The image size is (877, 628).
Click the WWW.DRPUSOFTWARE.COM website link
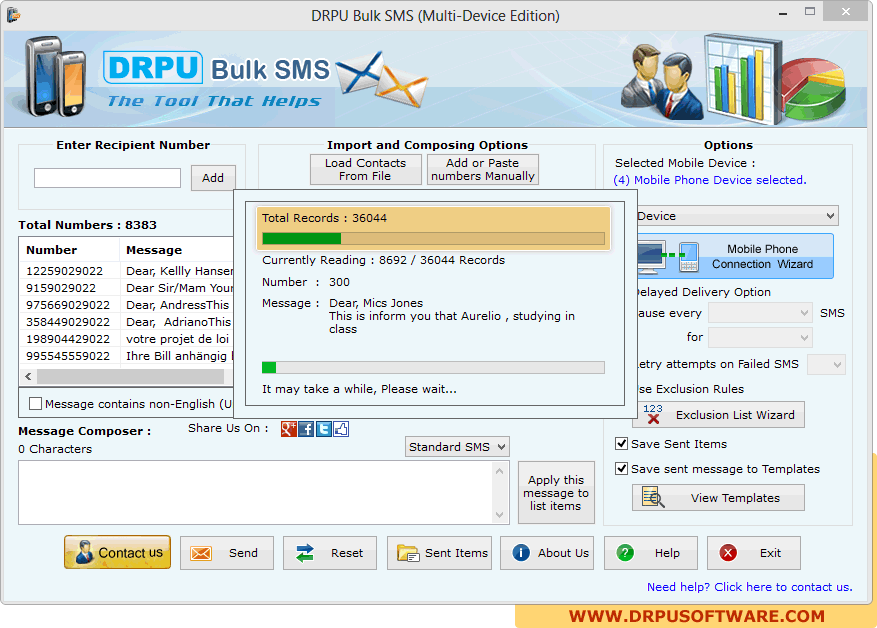tap(697, 616)
